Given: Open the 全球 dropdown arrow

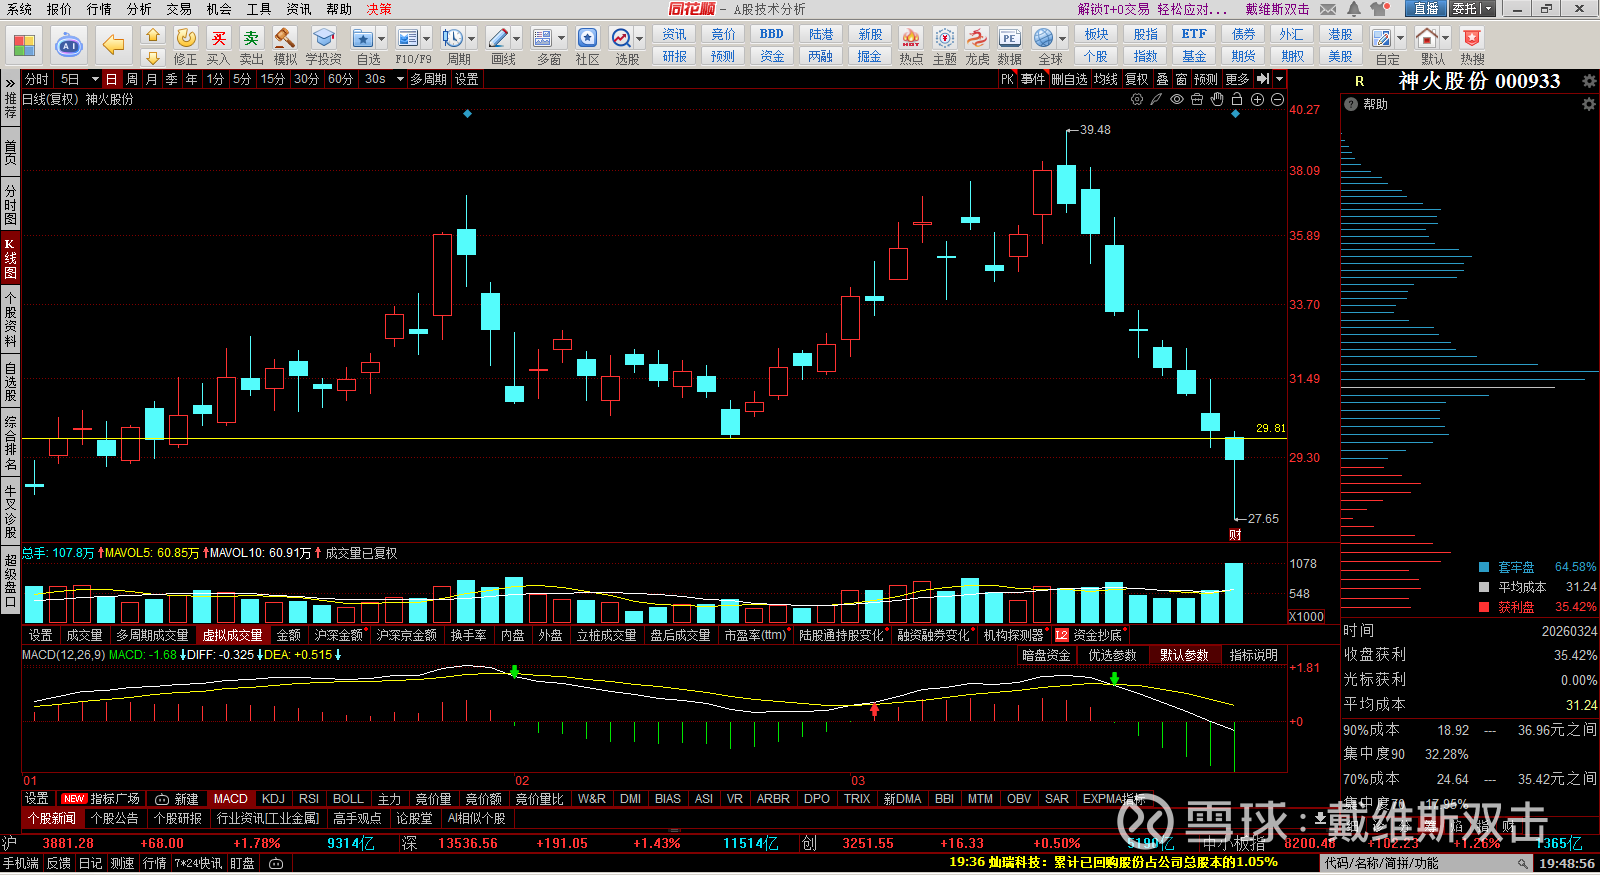Looking at the screenshot, I should pyautogui.click(x=1063, y=39).
